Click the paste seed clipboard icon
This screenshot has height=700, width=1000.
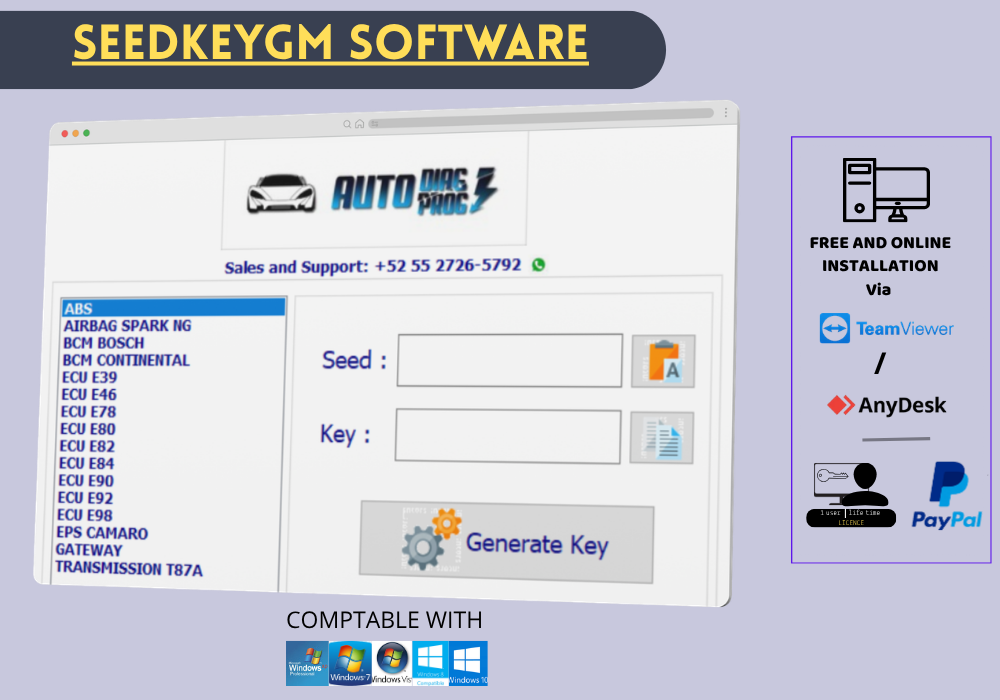pyautogui.click(x=663, y=361)
